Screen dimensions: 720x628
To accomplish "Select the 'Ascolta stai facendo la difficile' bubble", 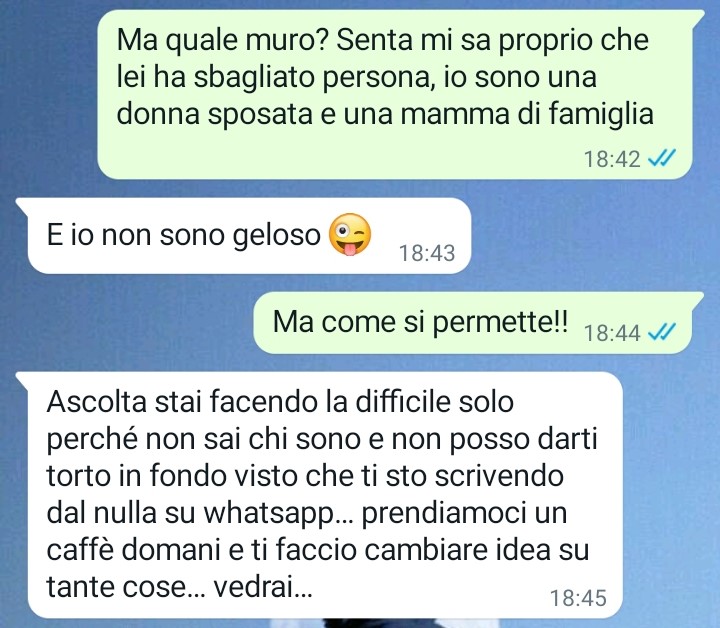I will point(320,495).
